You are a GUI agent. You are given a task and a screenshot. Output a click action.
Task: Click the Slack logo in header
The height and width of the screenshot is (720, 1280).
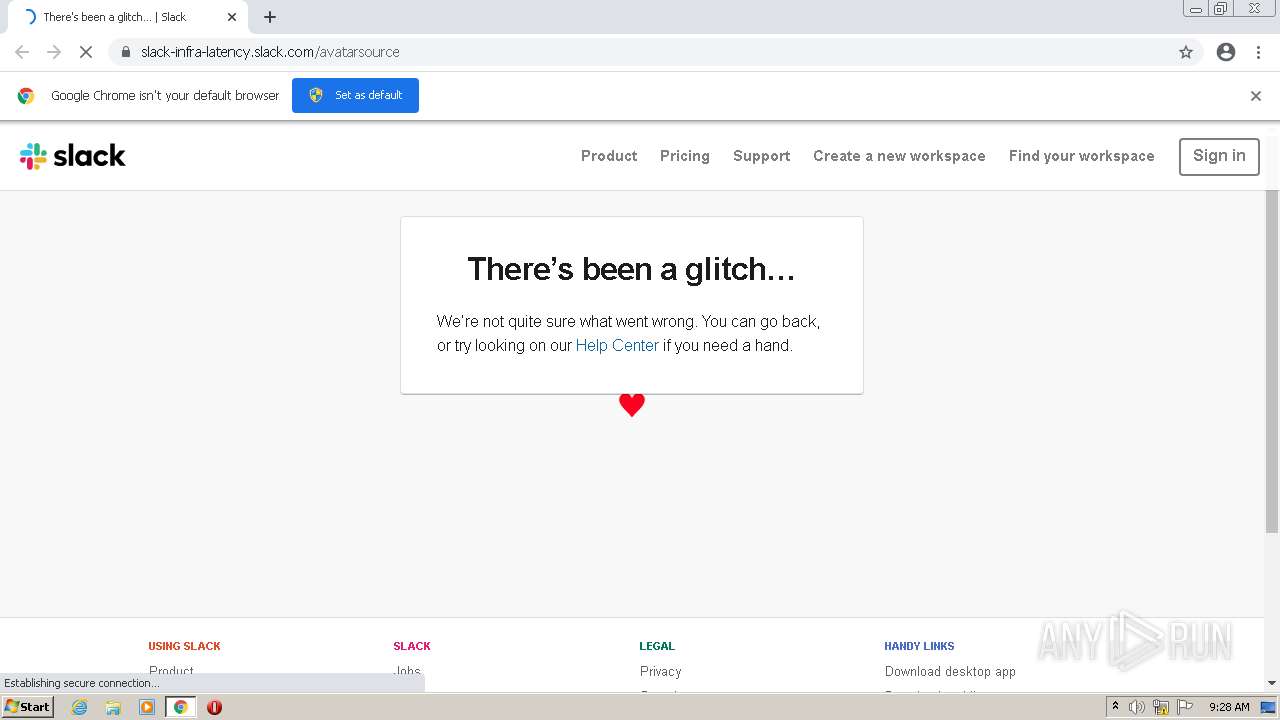(x=72, y=156)
